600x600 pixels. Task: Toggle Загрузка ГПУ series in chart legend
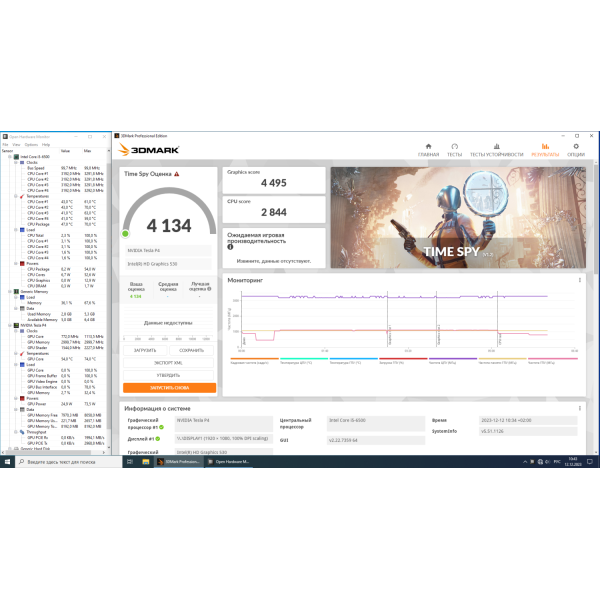click(403, 361)
